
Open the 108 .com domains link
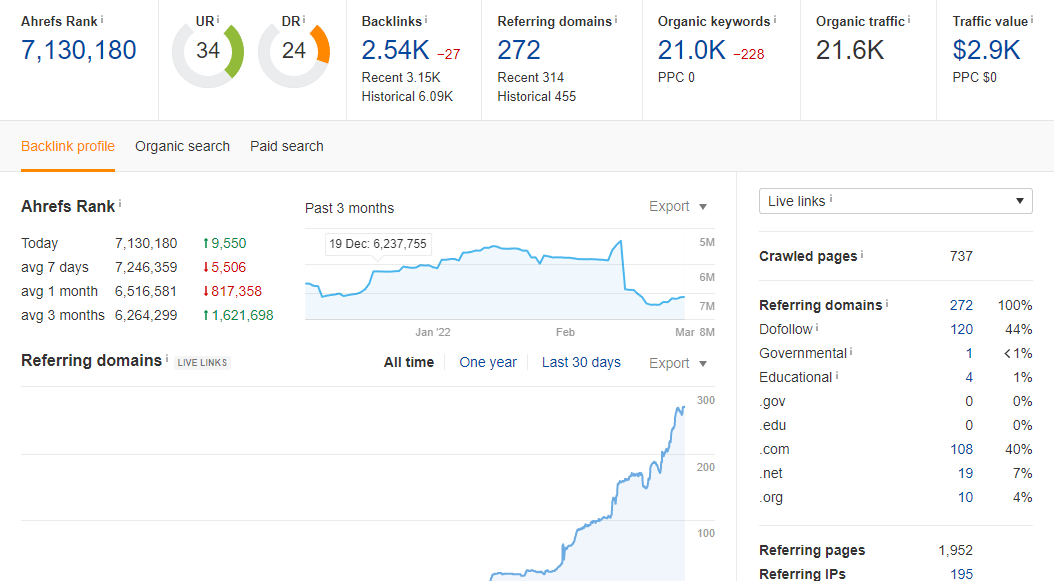pyautogui.click(x=961, y=449)
